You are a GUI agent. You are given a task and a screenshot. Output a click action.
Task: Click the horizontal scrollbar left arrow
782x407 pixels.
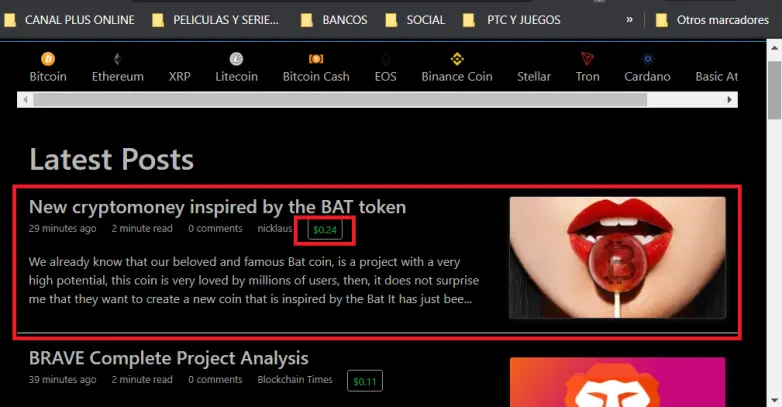[x=25, y=100]
